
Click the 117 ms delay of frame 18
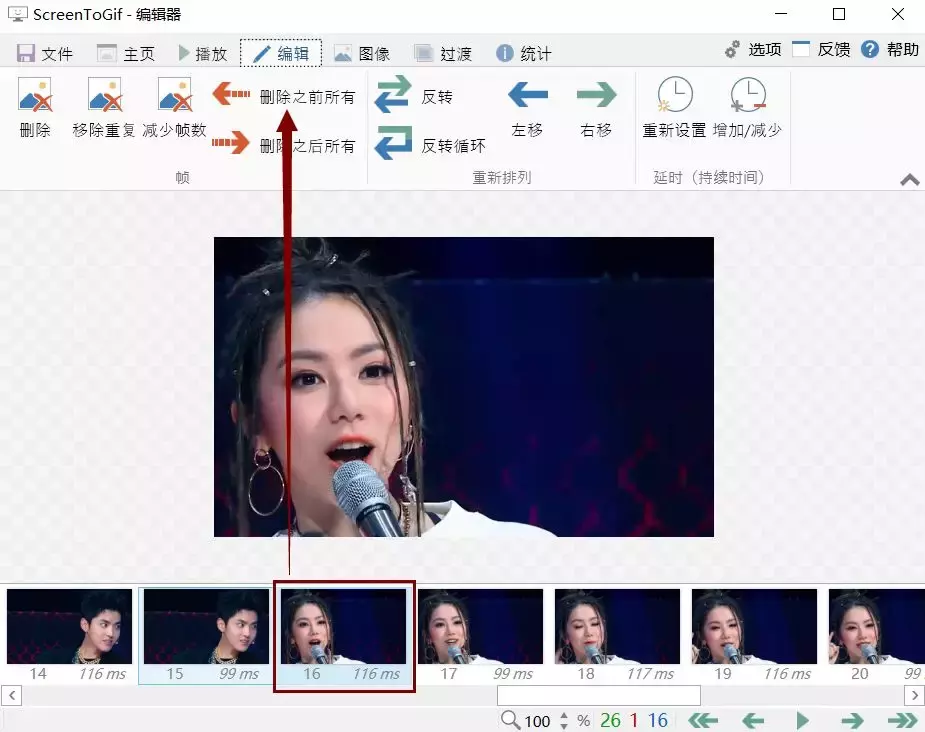click(650, 674)
